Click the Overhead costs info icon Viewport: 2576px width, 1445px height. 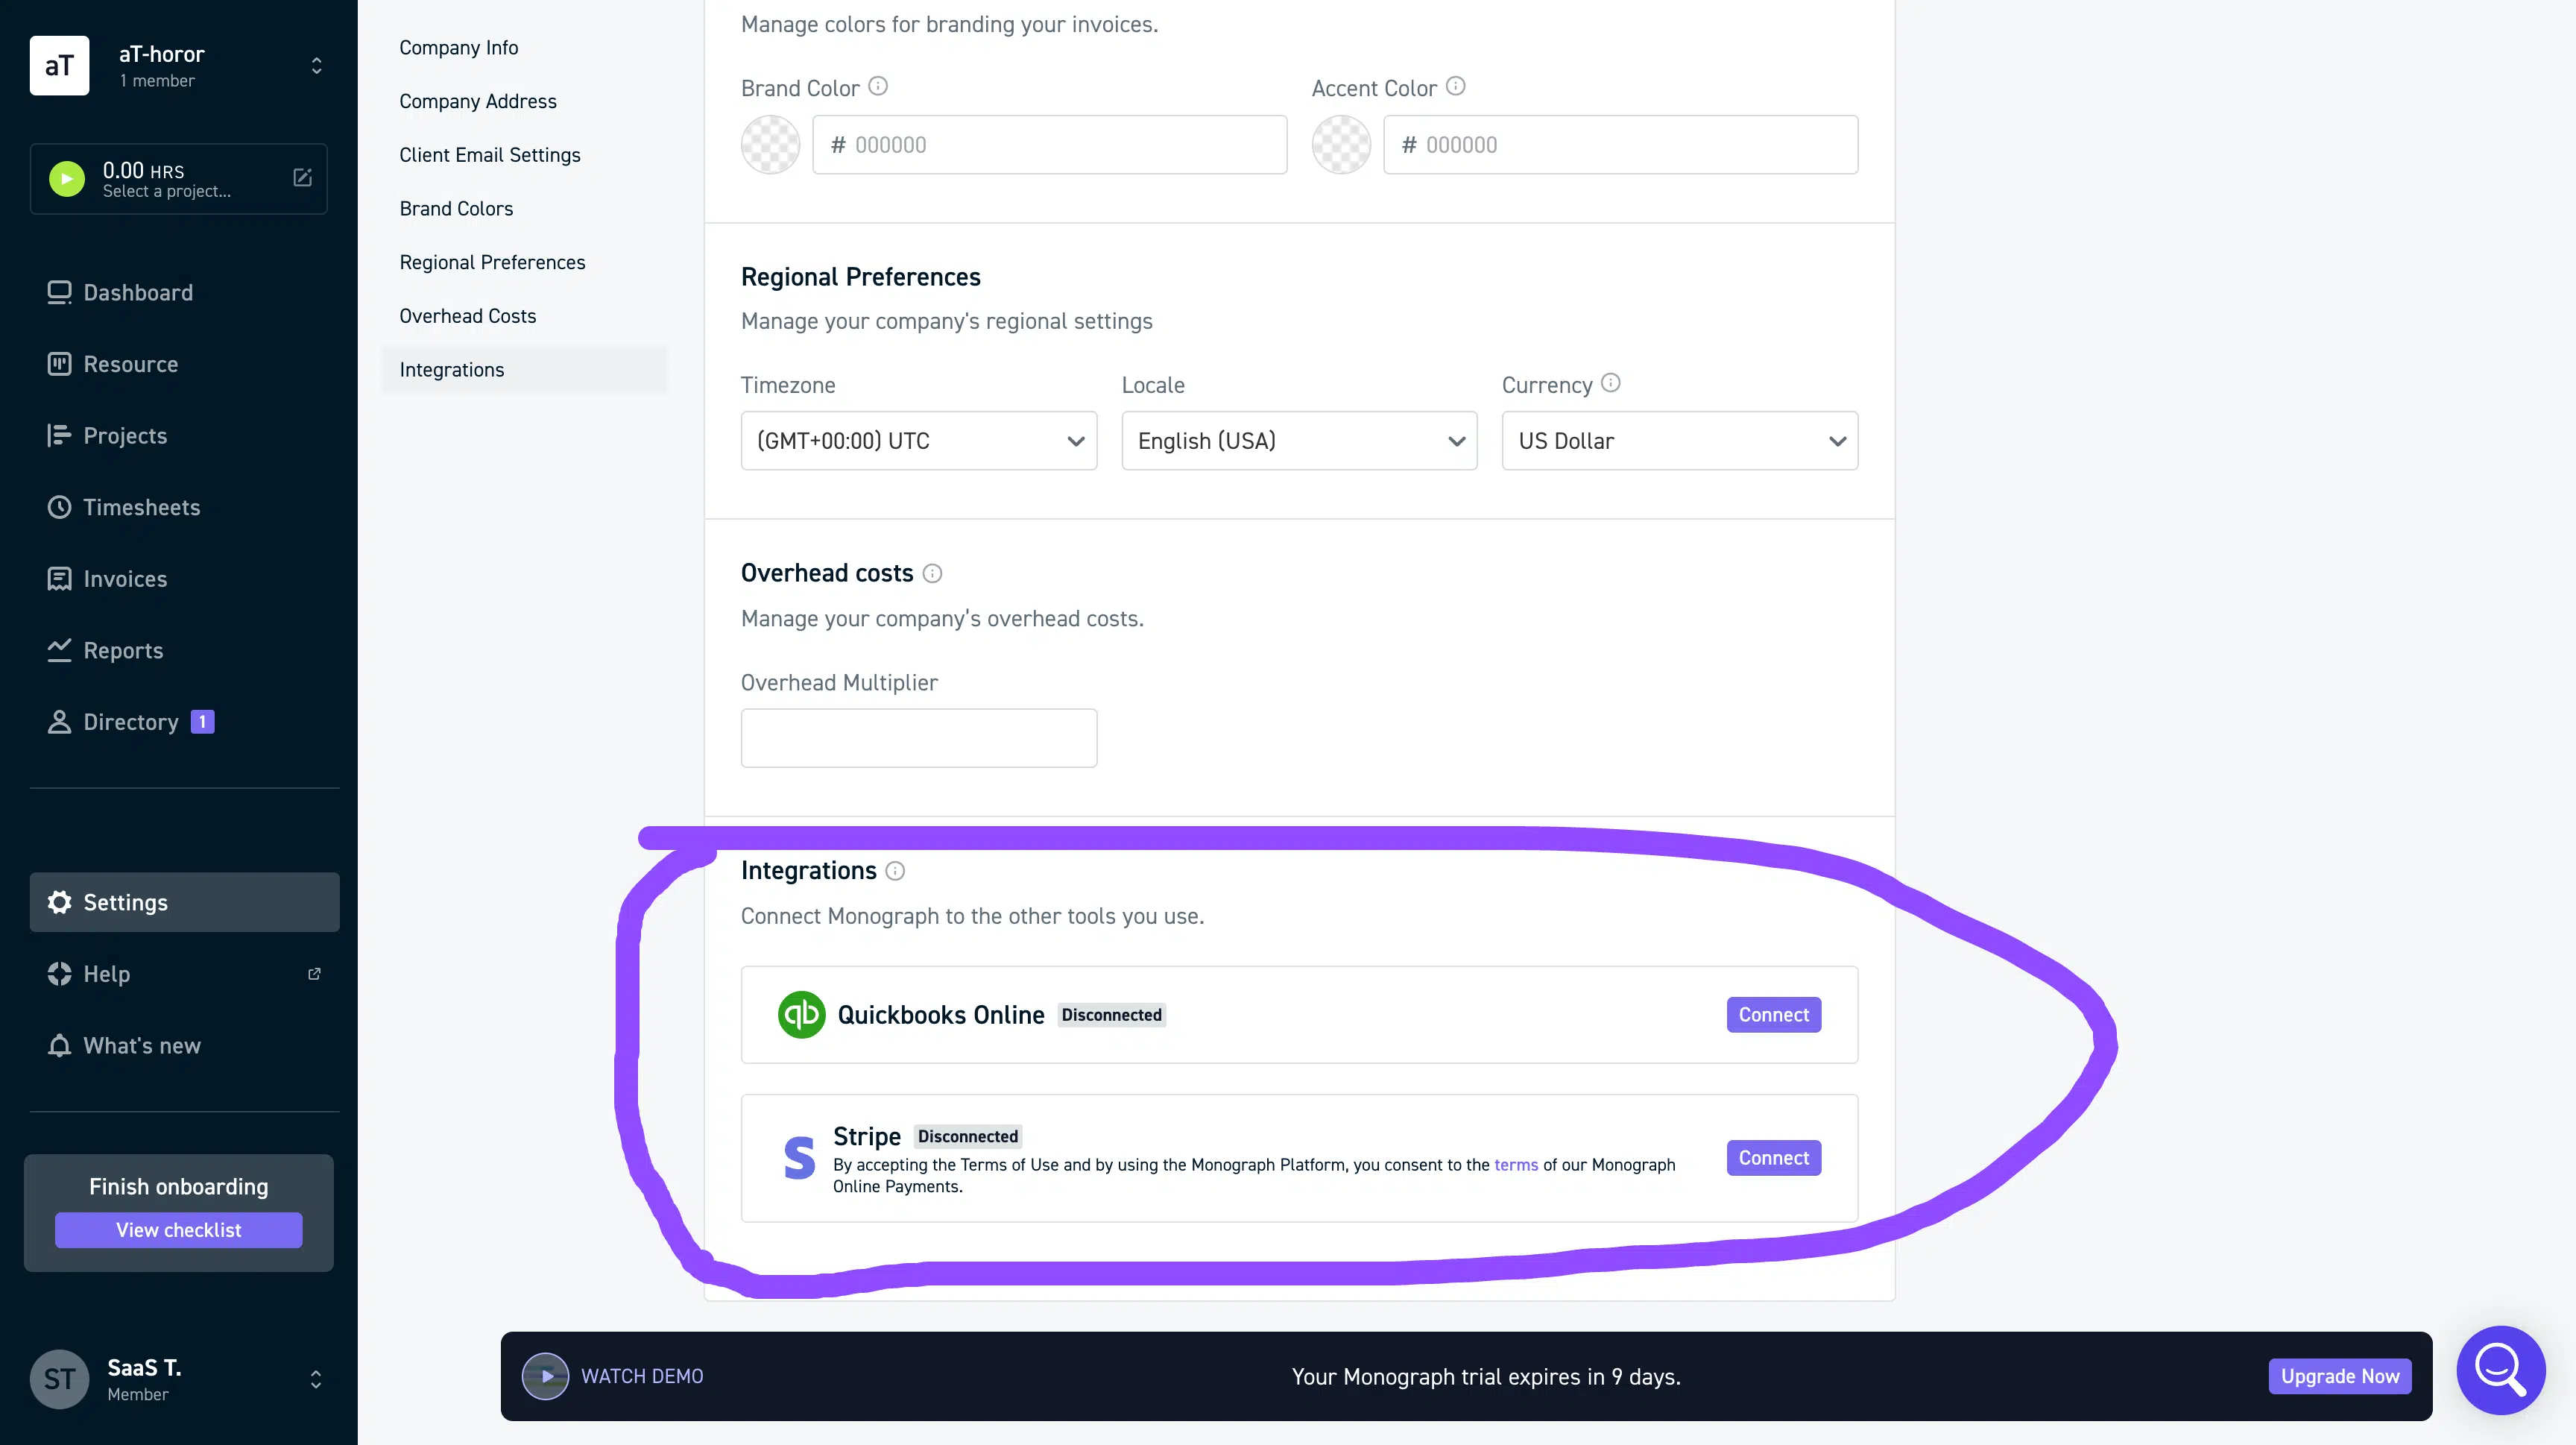(x=932, y=573)
